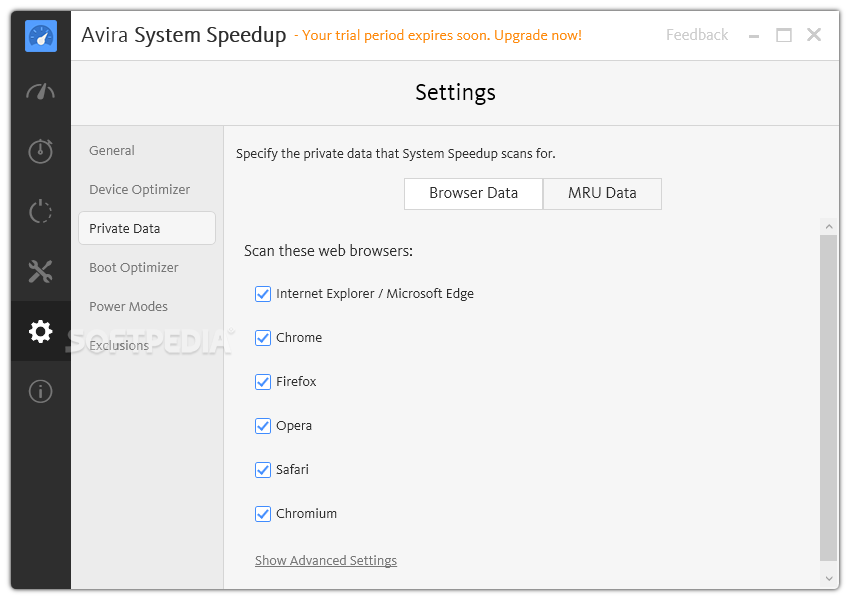Click the Avira System Speedup logo icon
Screen dimensions: 850x600
[41, 36]
